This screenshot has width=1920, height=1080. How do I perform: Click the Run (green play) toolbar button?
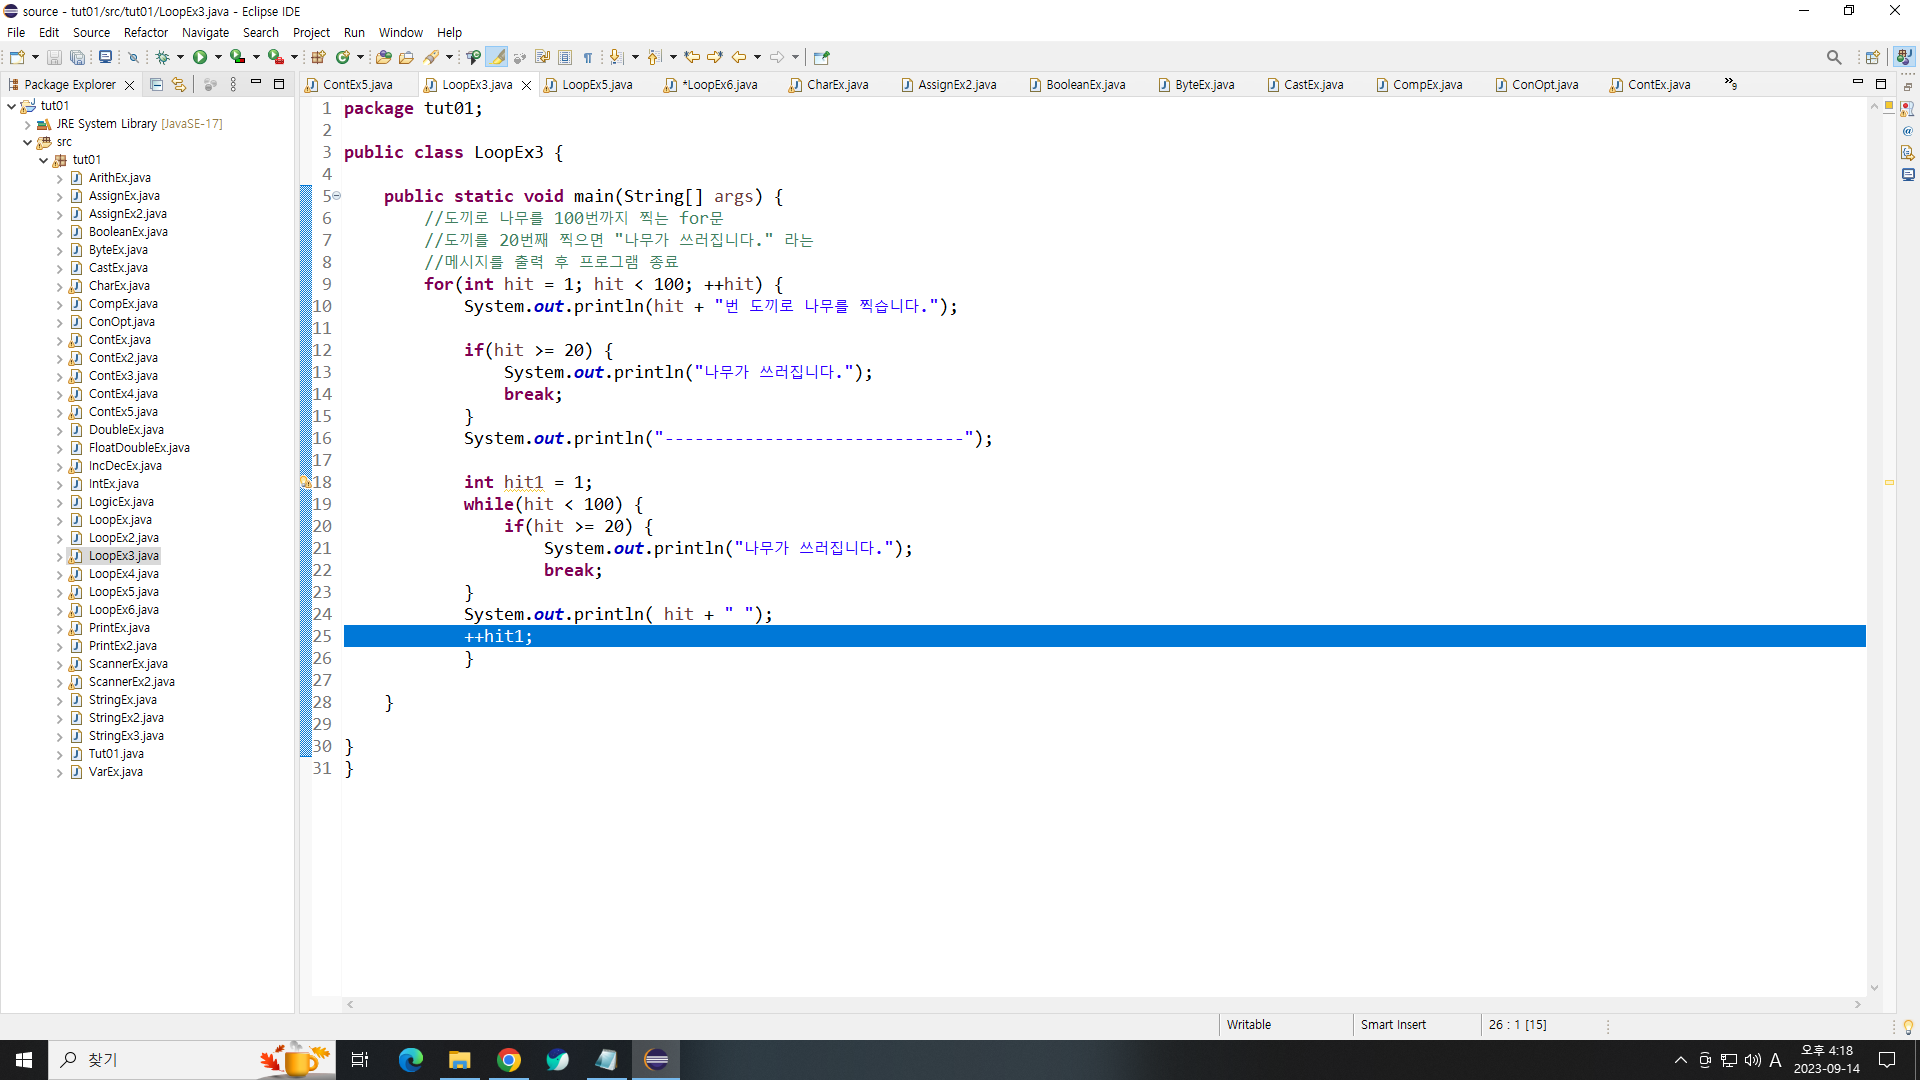coord(200,57)
